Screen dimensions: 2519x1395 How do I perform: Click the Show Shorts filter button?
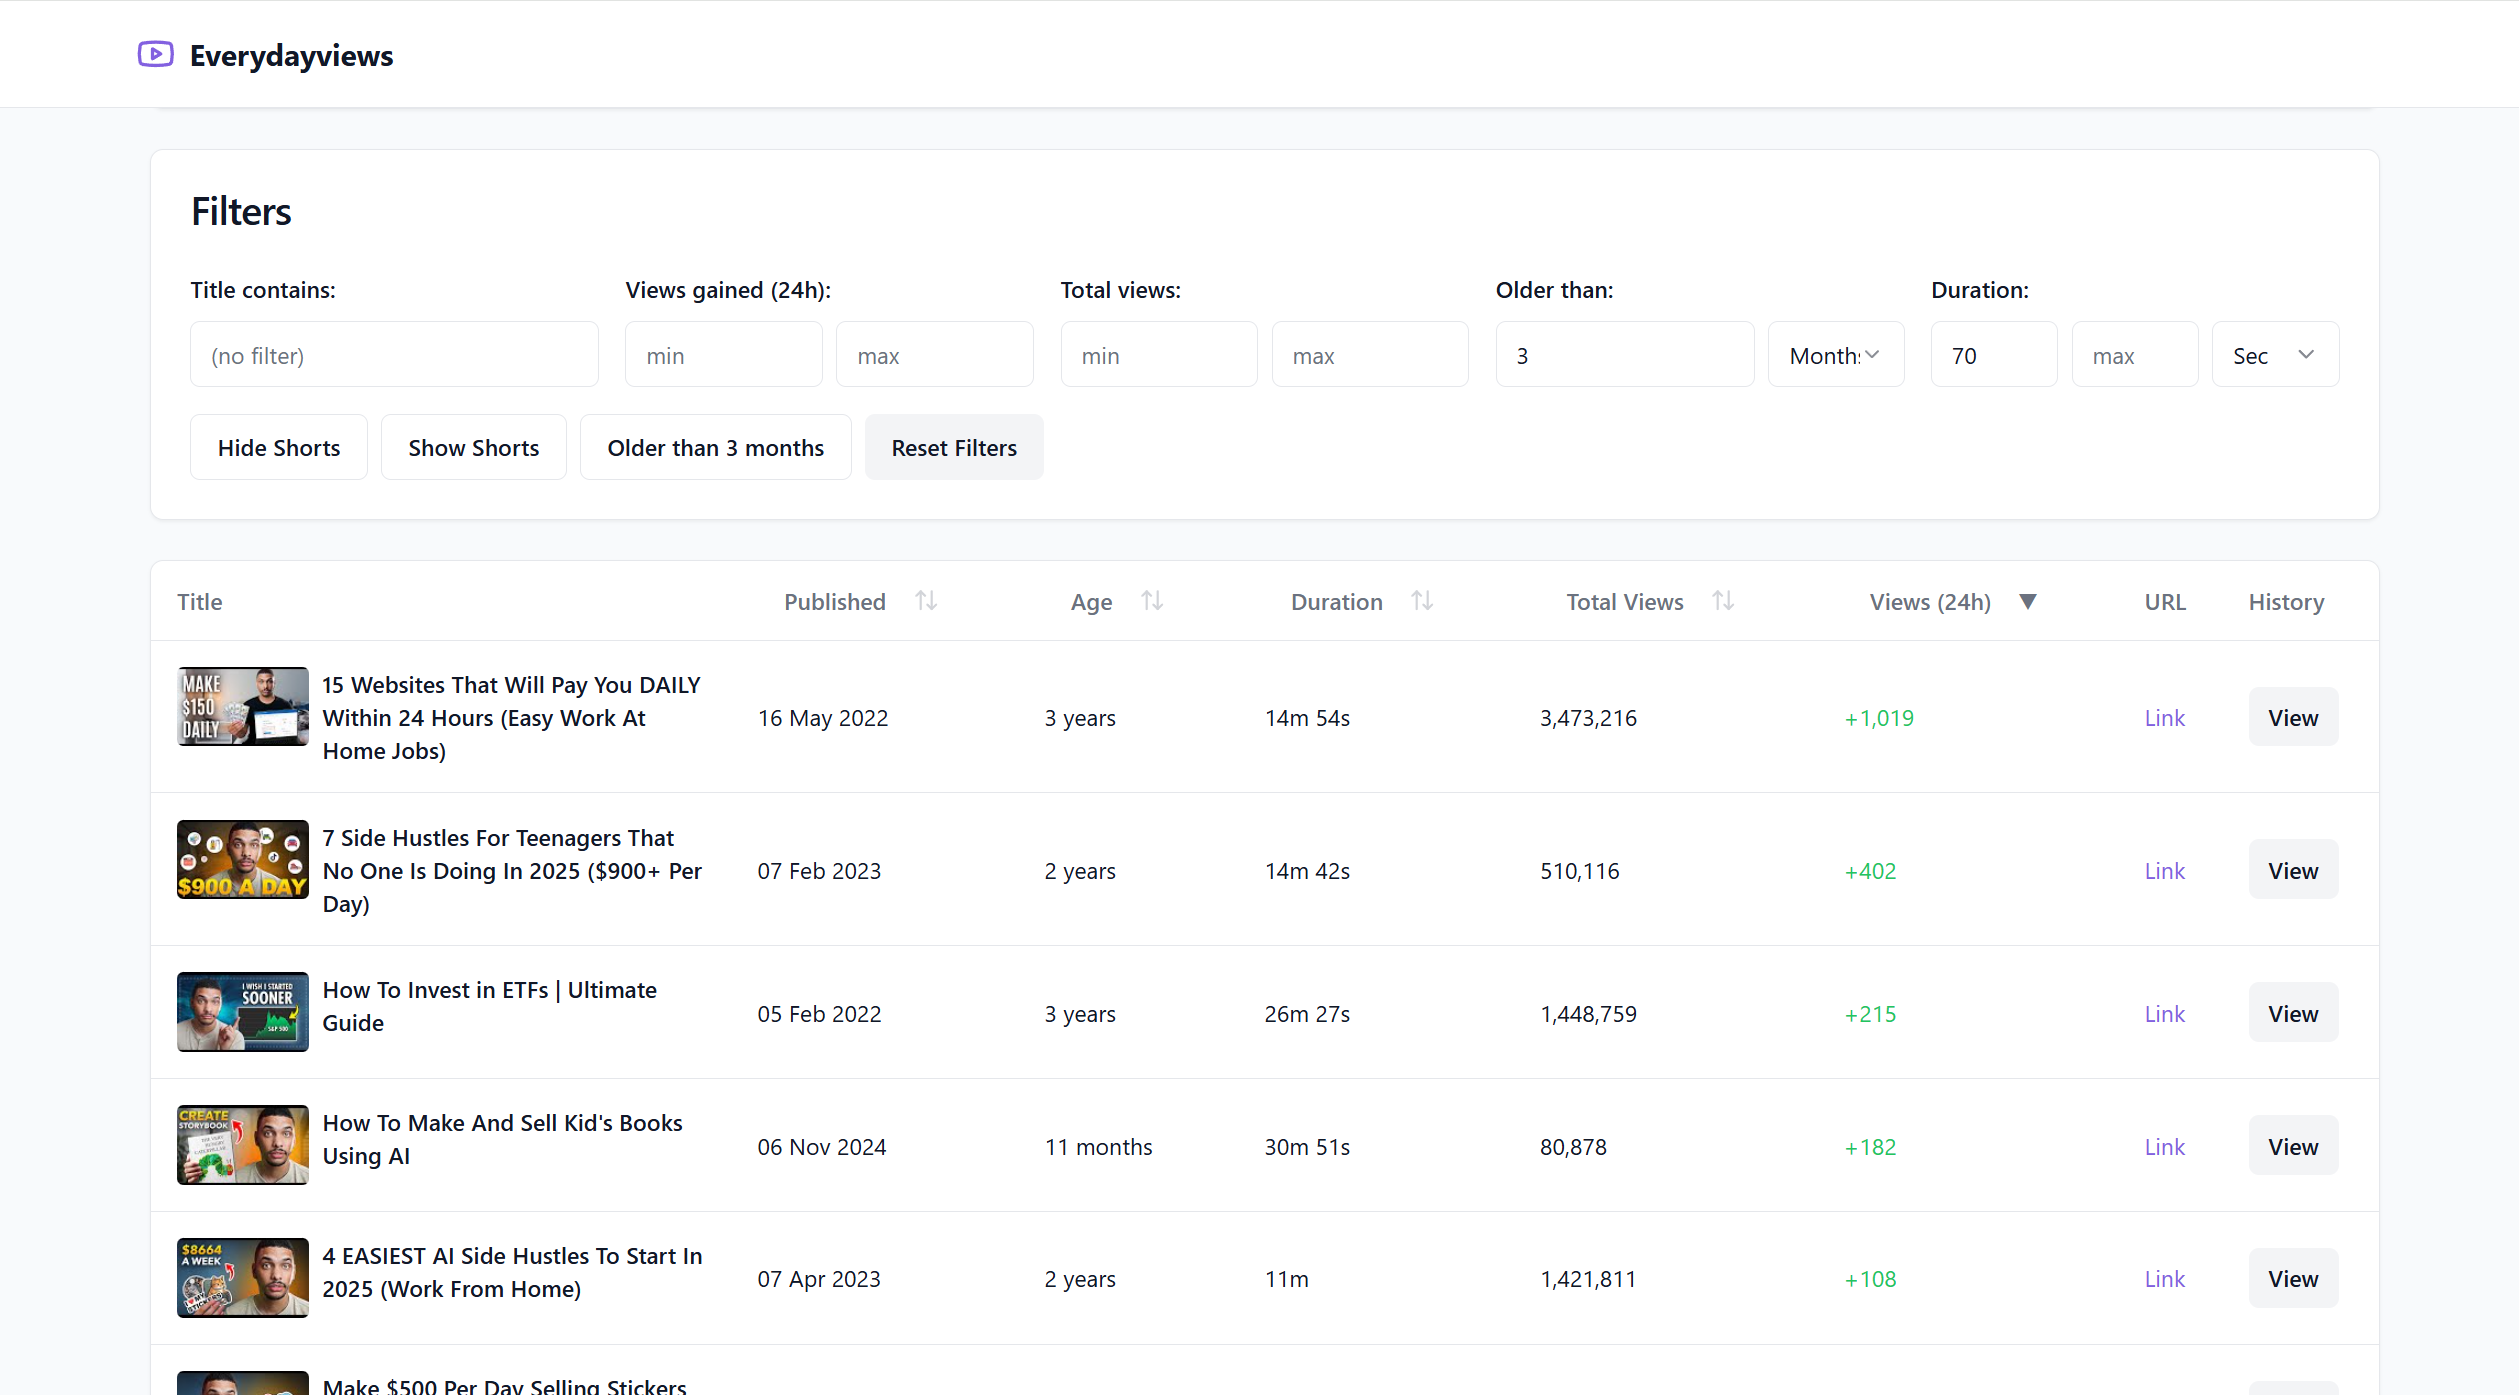coord(473,448)
